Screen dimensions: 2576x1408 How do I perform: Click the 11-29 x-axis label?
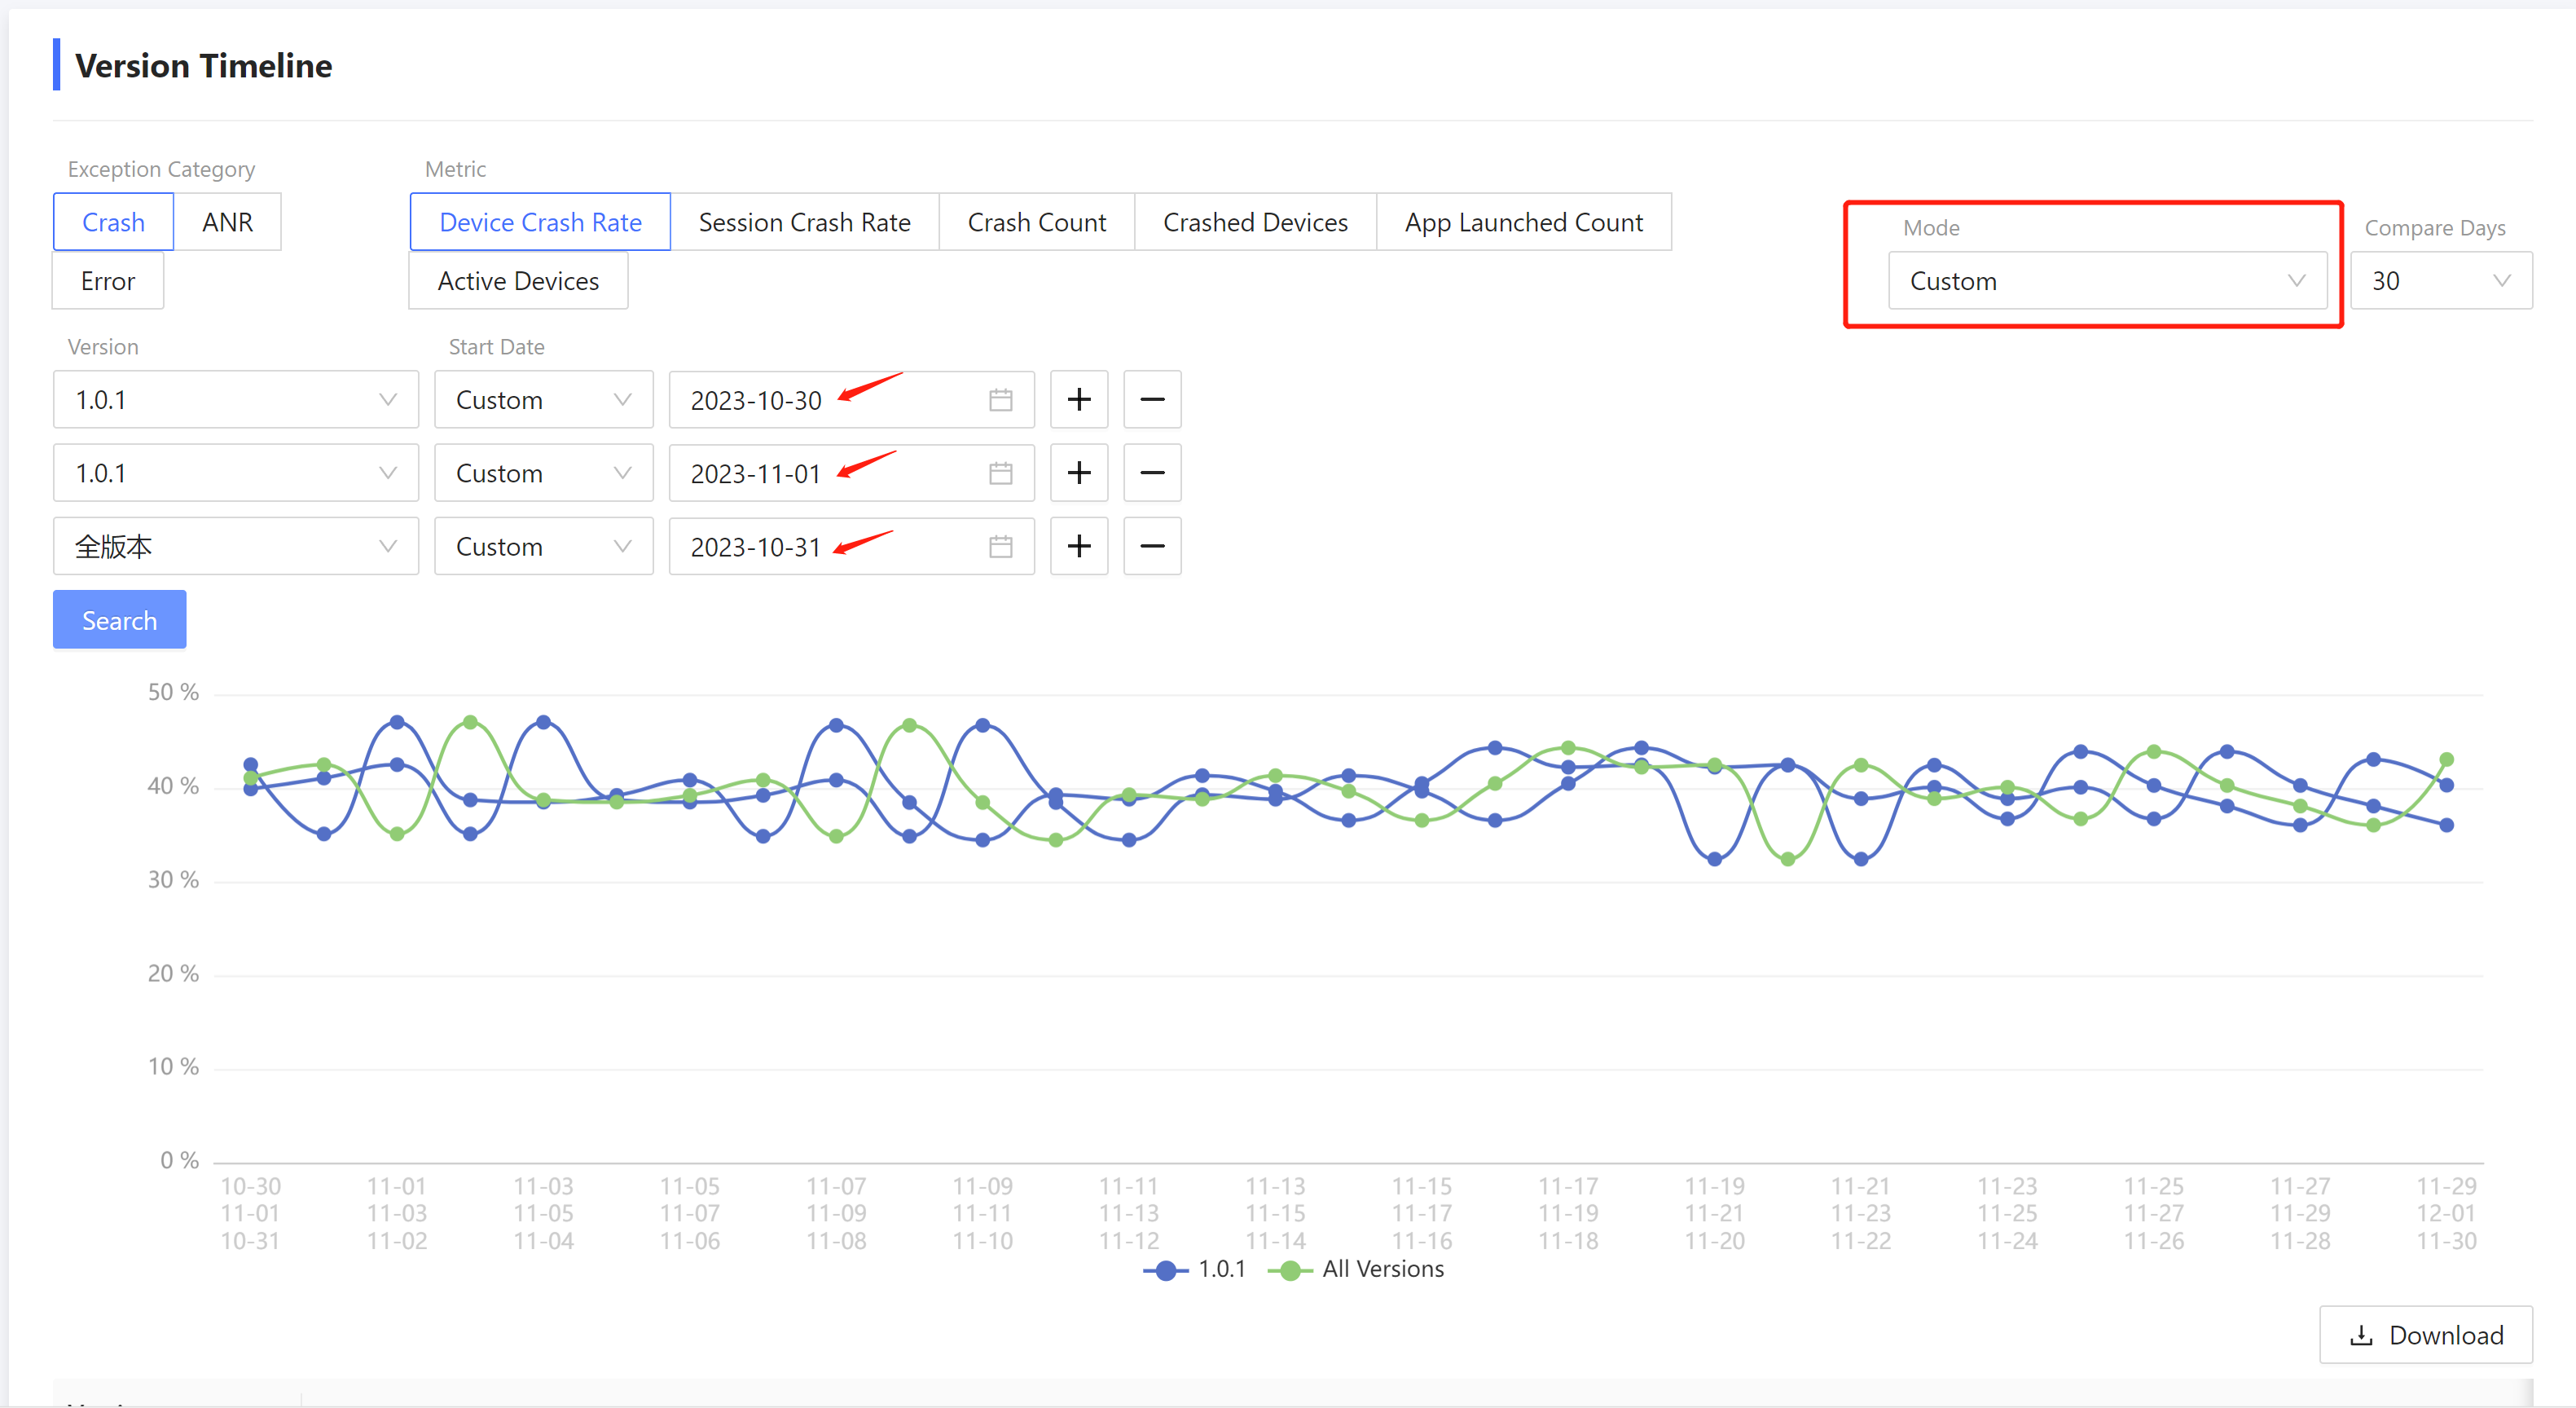click(x=2446, y=1186)
